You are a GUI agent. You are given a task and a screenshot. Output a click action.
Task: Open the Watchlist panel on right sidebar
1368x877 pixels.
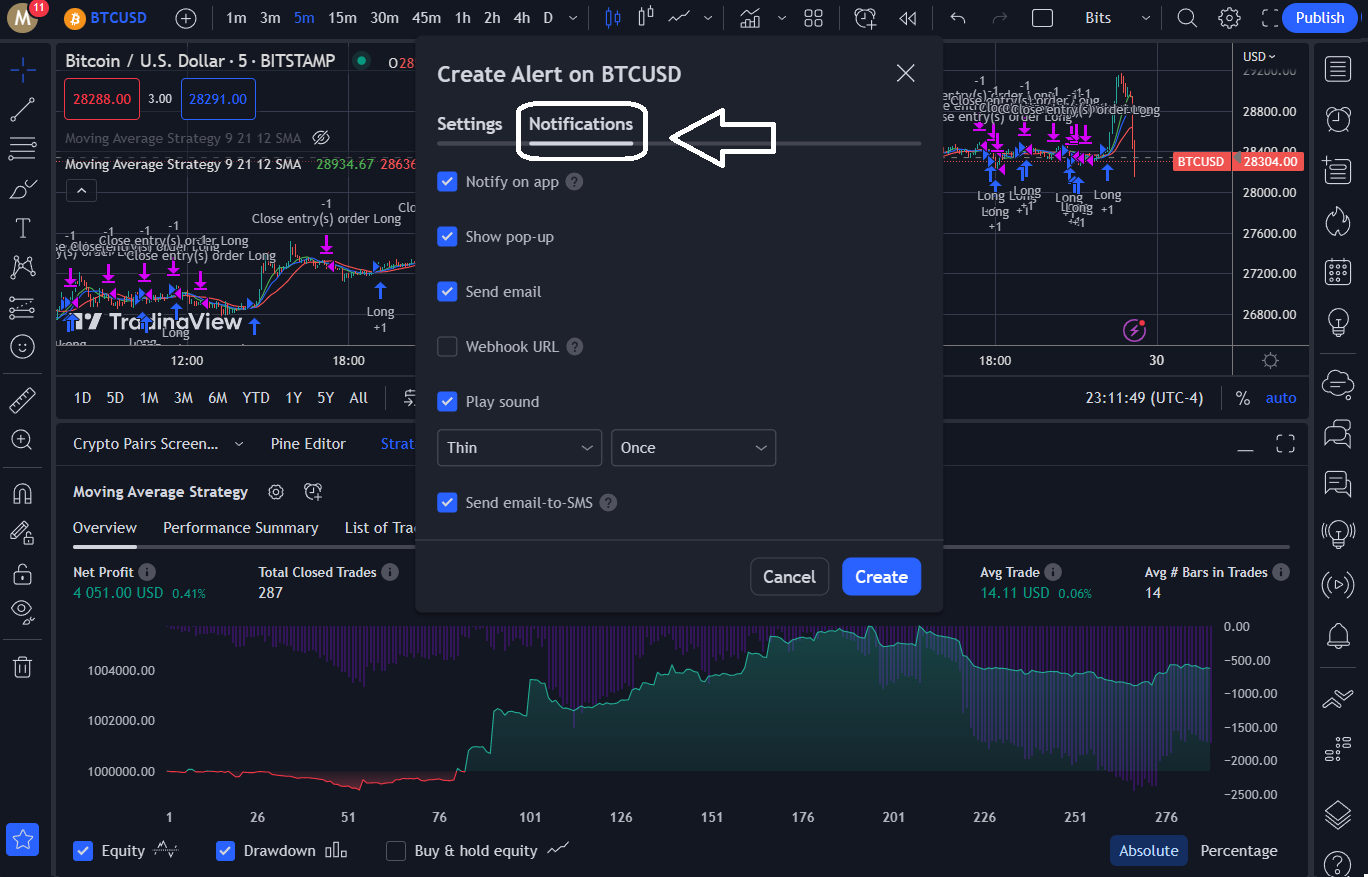tap(1338, 68)
